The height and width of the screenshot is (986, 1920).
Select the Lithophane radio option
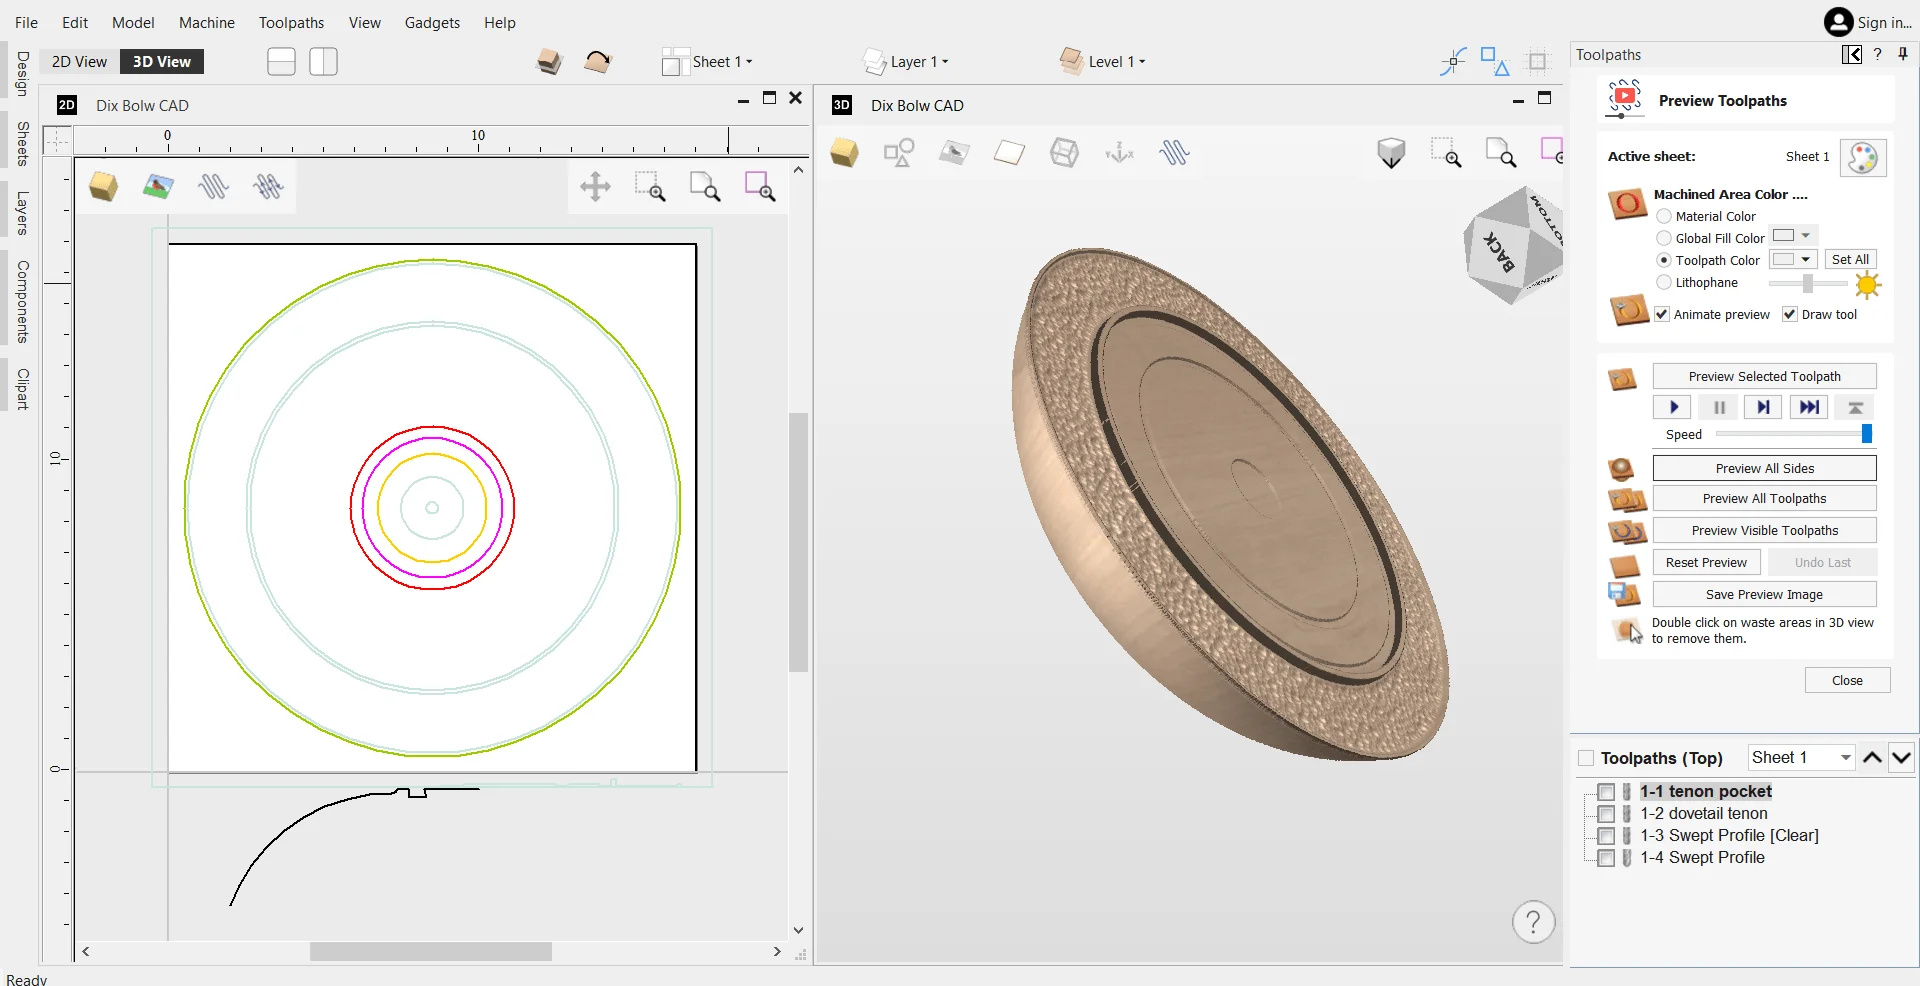coord(1664,282)
